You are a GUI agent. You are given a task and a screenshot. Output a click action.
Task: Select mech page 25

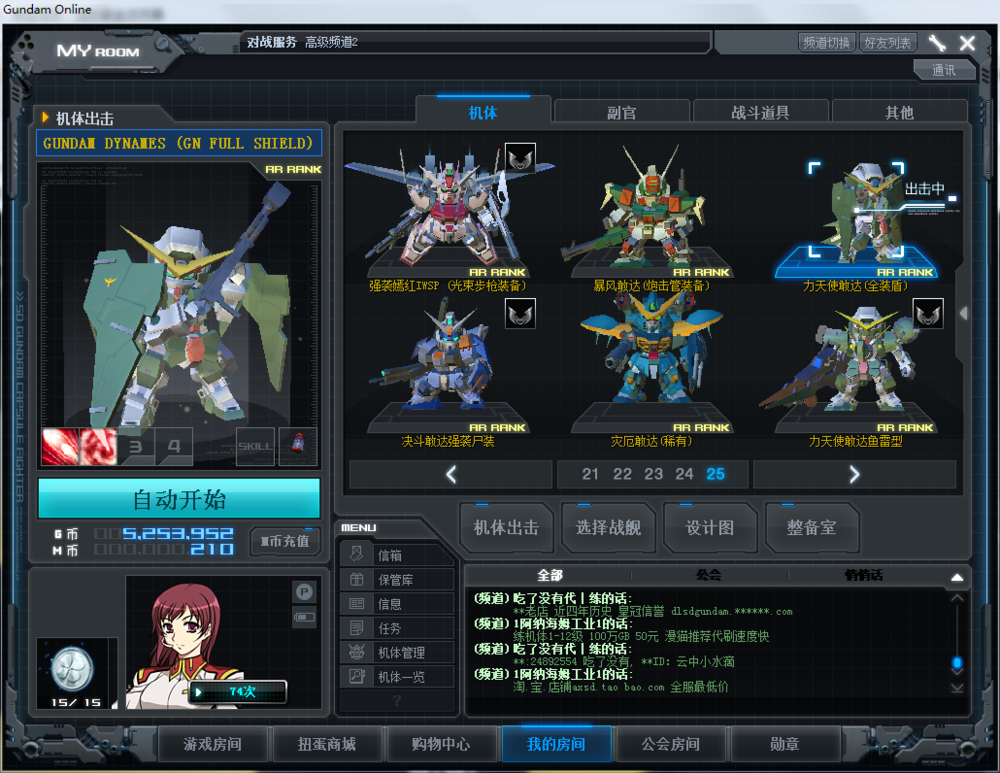[716, 474]
